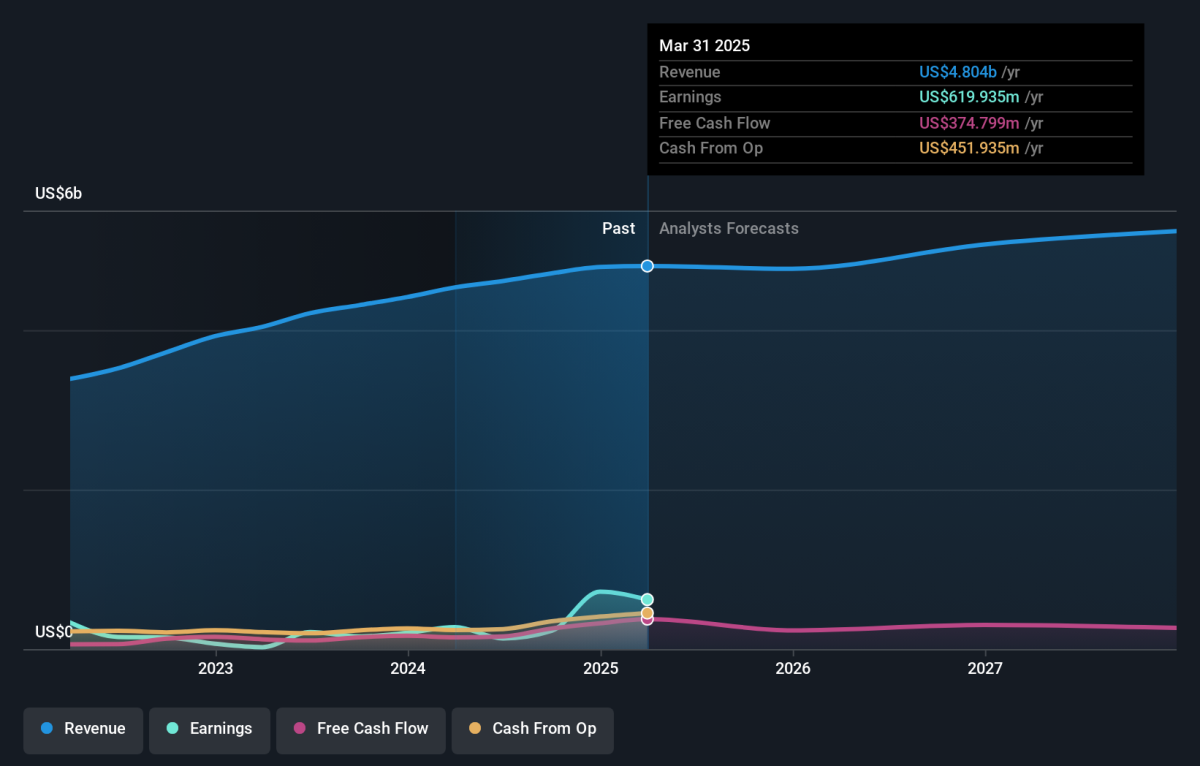Image resolution: width=1200 pixels, height=766 pixels.
Task: Click the 'Analysts Forecasts' label
Action: (729, 228)
